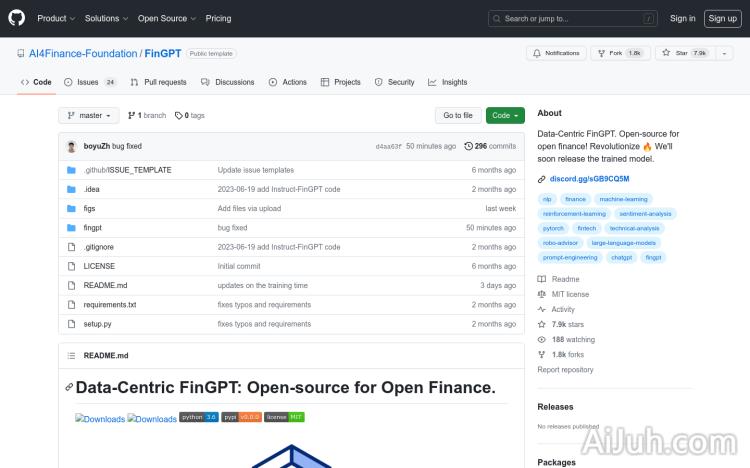
Task: Click the GitHub logo icon
Action: click(19, 18)
